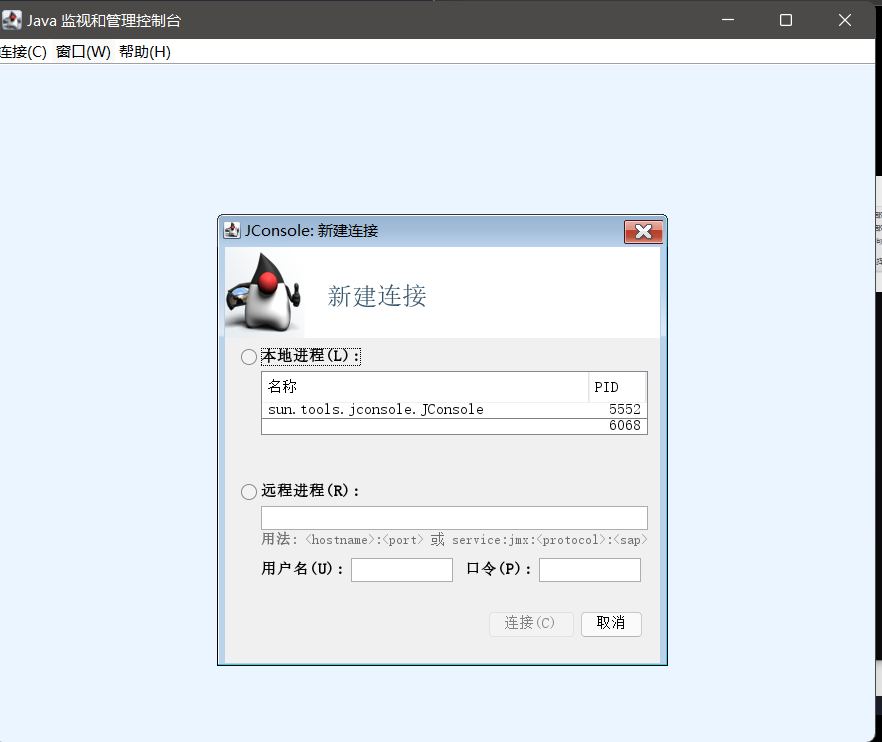Select the process row with PID 6068
Image resolution: width=882 pixels, height=742 pixels.
pyautogui.click(x=454, y=426)
